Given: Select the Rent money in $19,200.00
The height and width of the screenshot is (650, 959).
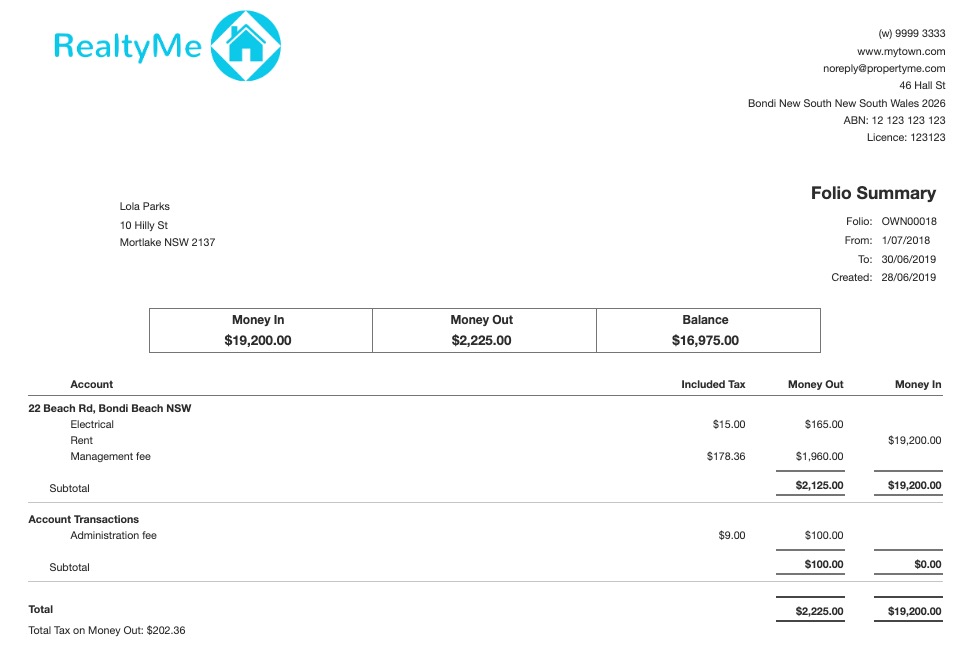Looking at the screenshot, I should pyautogui.click(x=914, y=440).
